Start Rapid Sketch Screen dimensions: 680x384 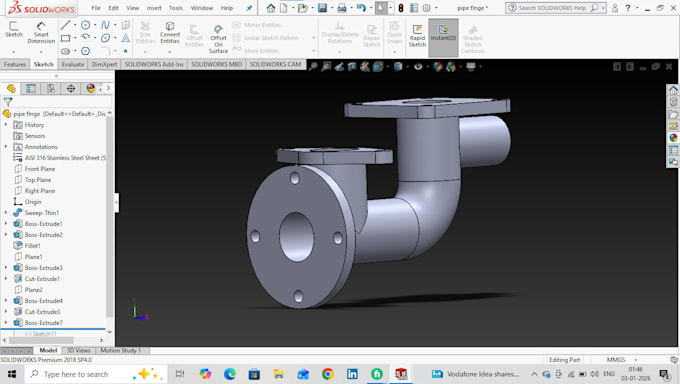pyautogui.click(x=417, y=36)
